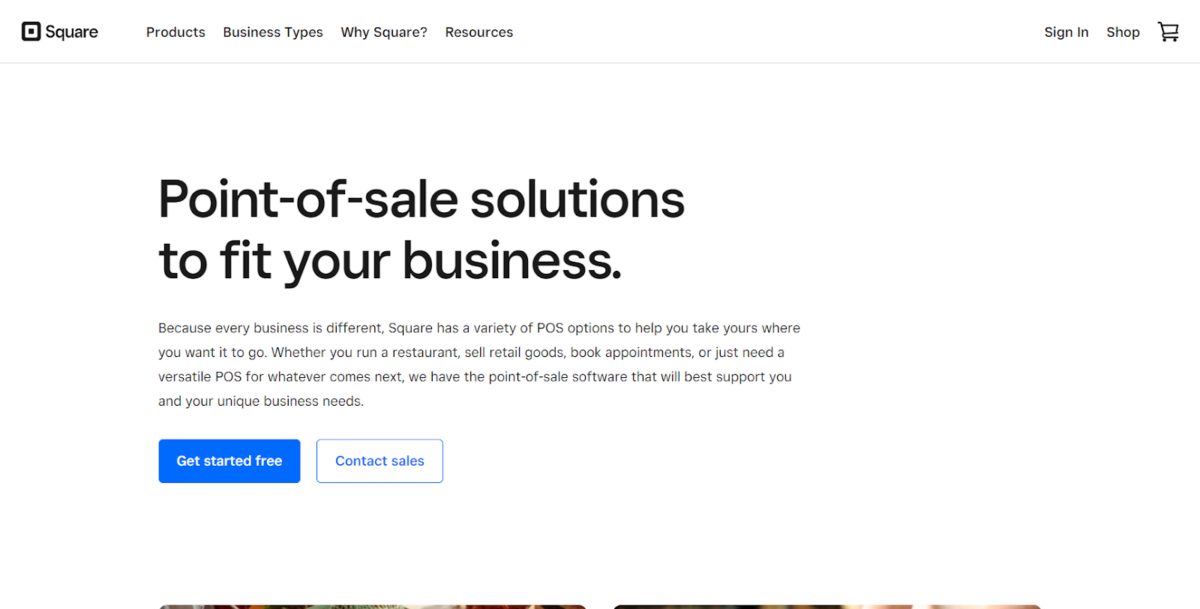Visit the Shop link
Viewport: 1200px width, 609px height.
pyautogui.click(x=1123, y=32)
